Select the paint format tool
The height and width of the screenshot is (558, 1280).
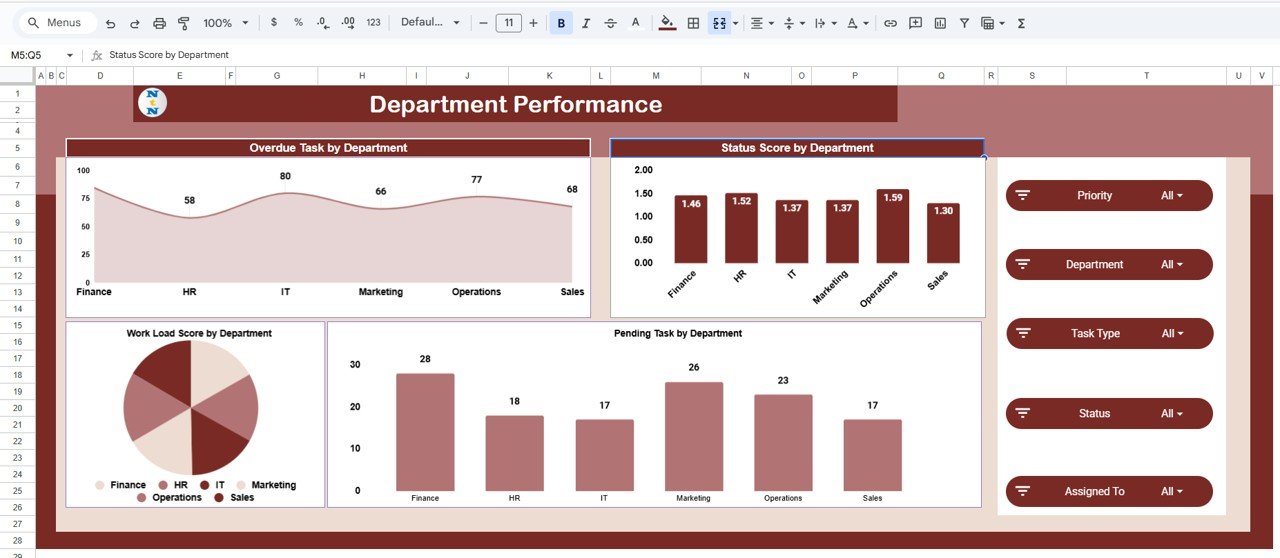(x=183, y=23)
